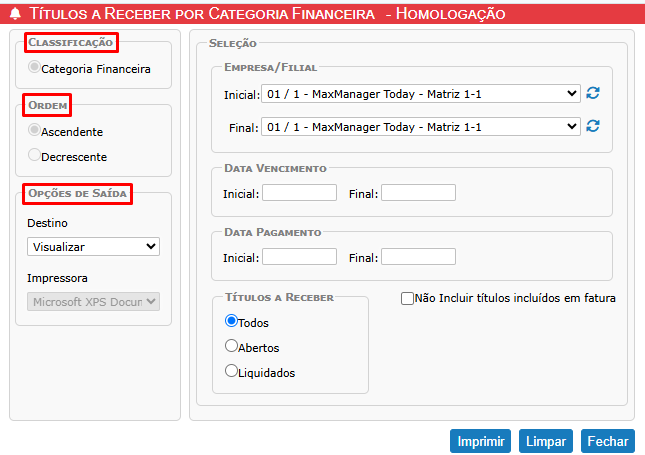Choose the Liquidados radio button
Image resolution: width=645 pixels, height=455 pixels.
coord(232,372)
